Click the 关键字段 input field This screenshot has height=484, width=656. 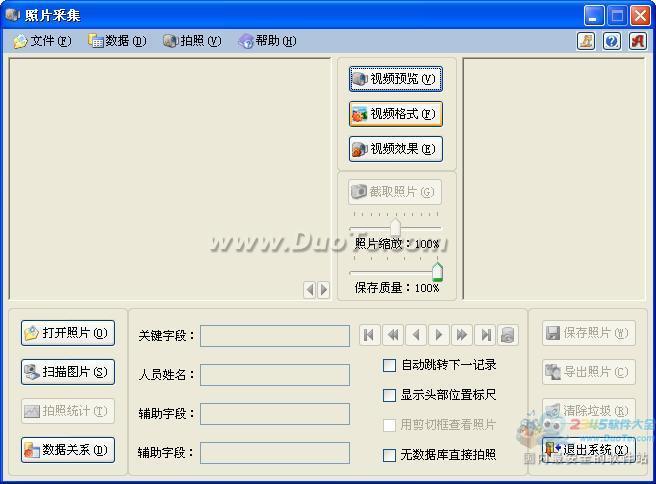(x=275, y=336)
